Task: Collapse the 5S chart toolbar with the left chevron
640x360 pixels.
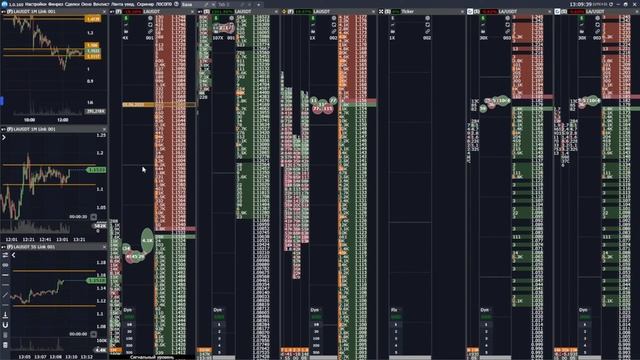Action: click(x=13, y=255)
